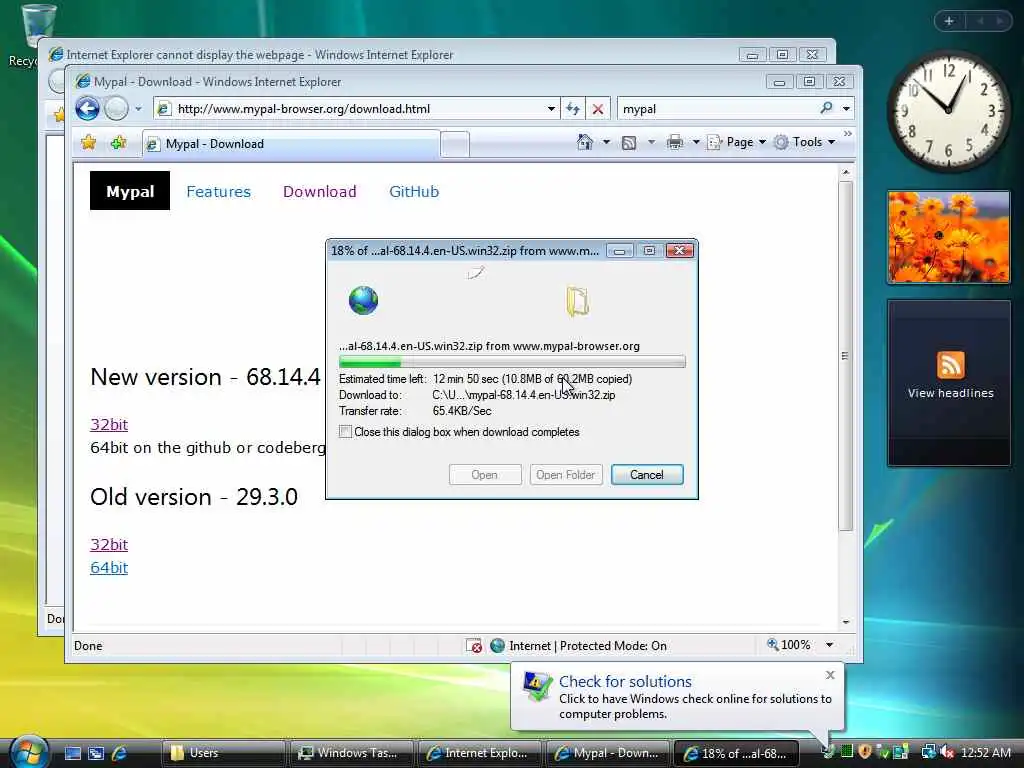Expand zoom level dropdown in status bar
1024x768 pixels.
tap(829, 645)
